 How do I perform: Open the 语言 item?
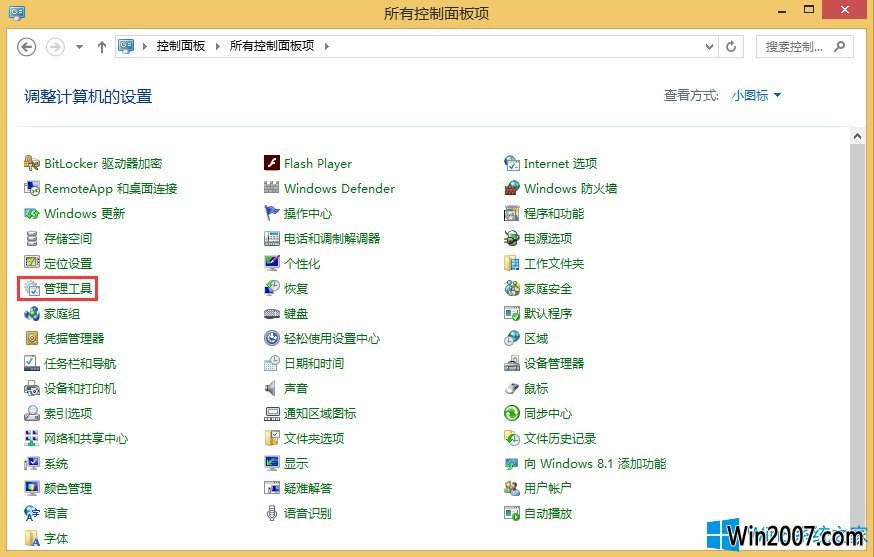[x=46, y=513]
